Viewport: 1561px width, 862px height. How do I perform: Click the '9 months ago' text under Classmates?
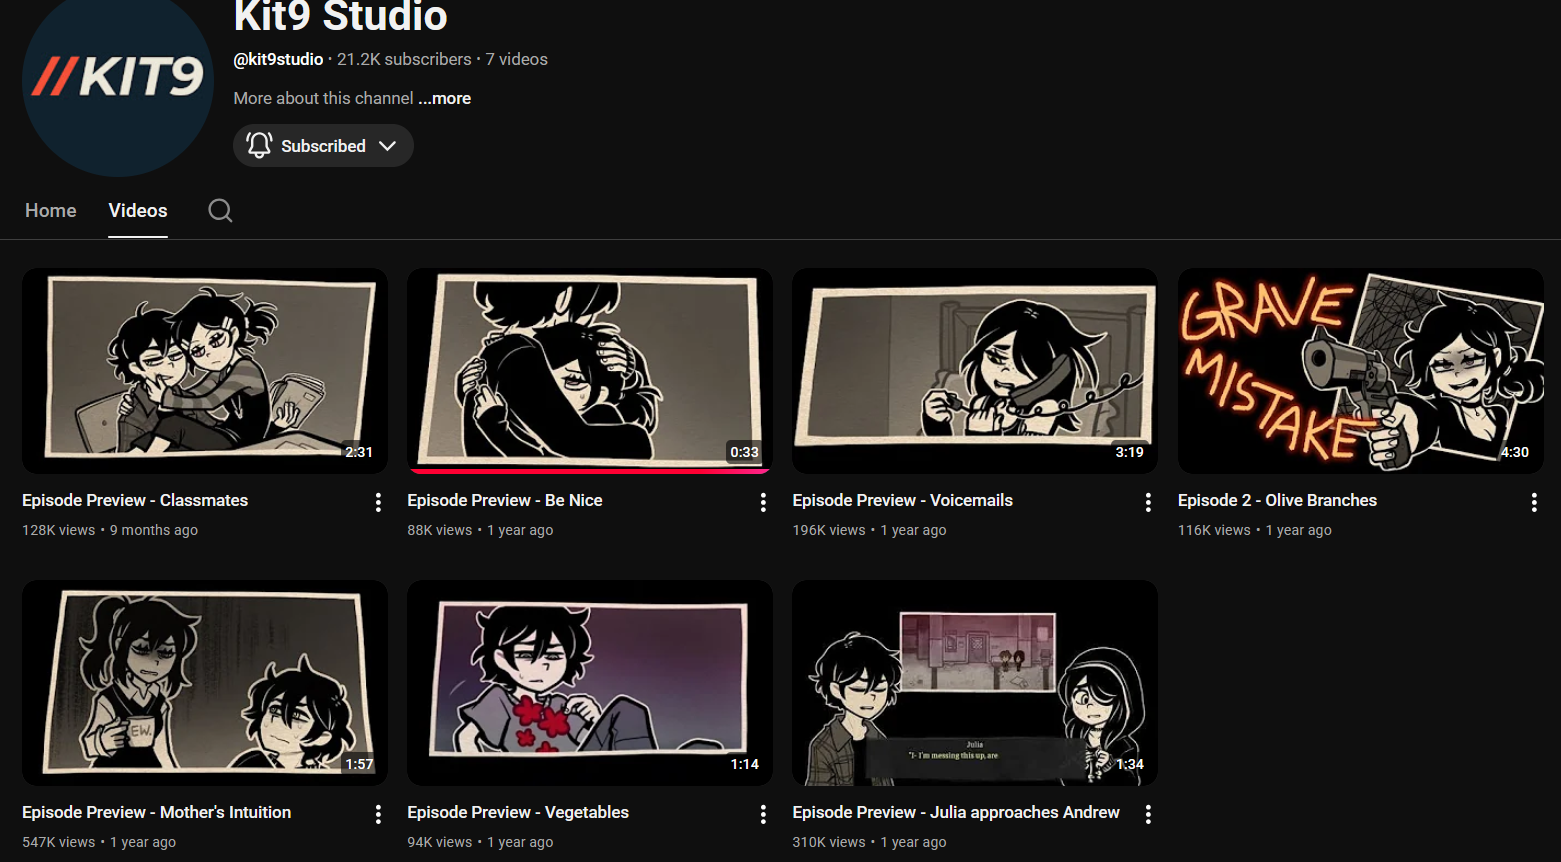(x=154, y=530)
